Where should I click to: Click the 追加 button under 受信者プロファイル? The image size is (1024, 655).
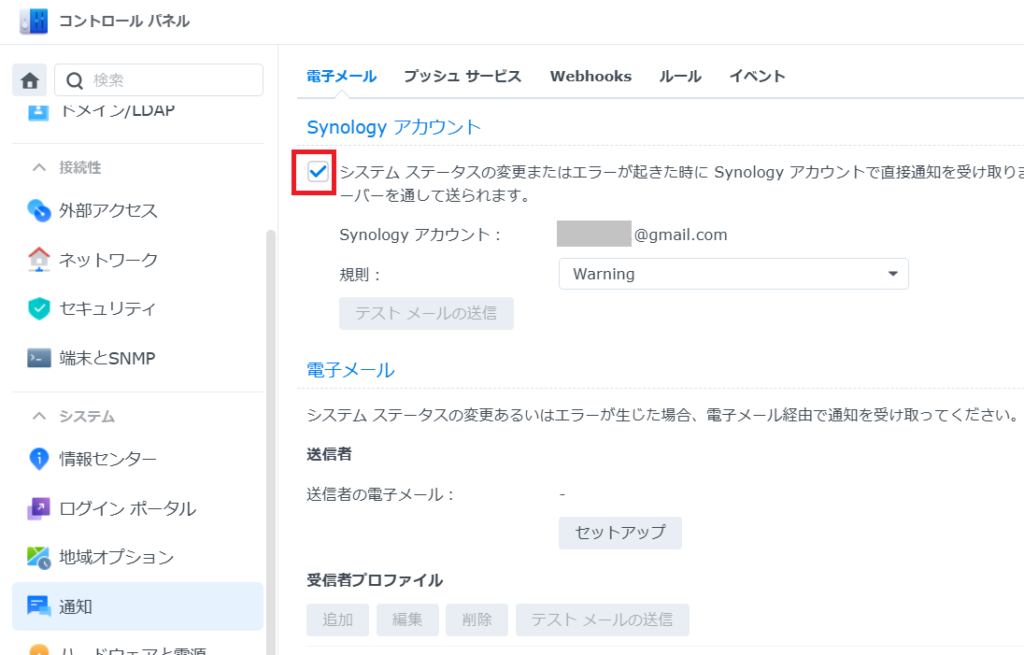click(337, 620)
